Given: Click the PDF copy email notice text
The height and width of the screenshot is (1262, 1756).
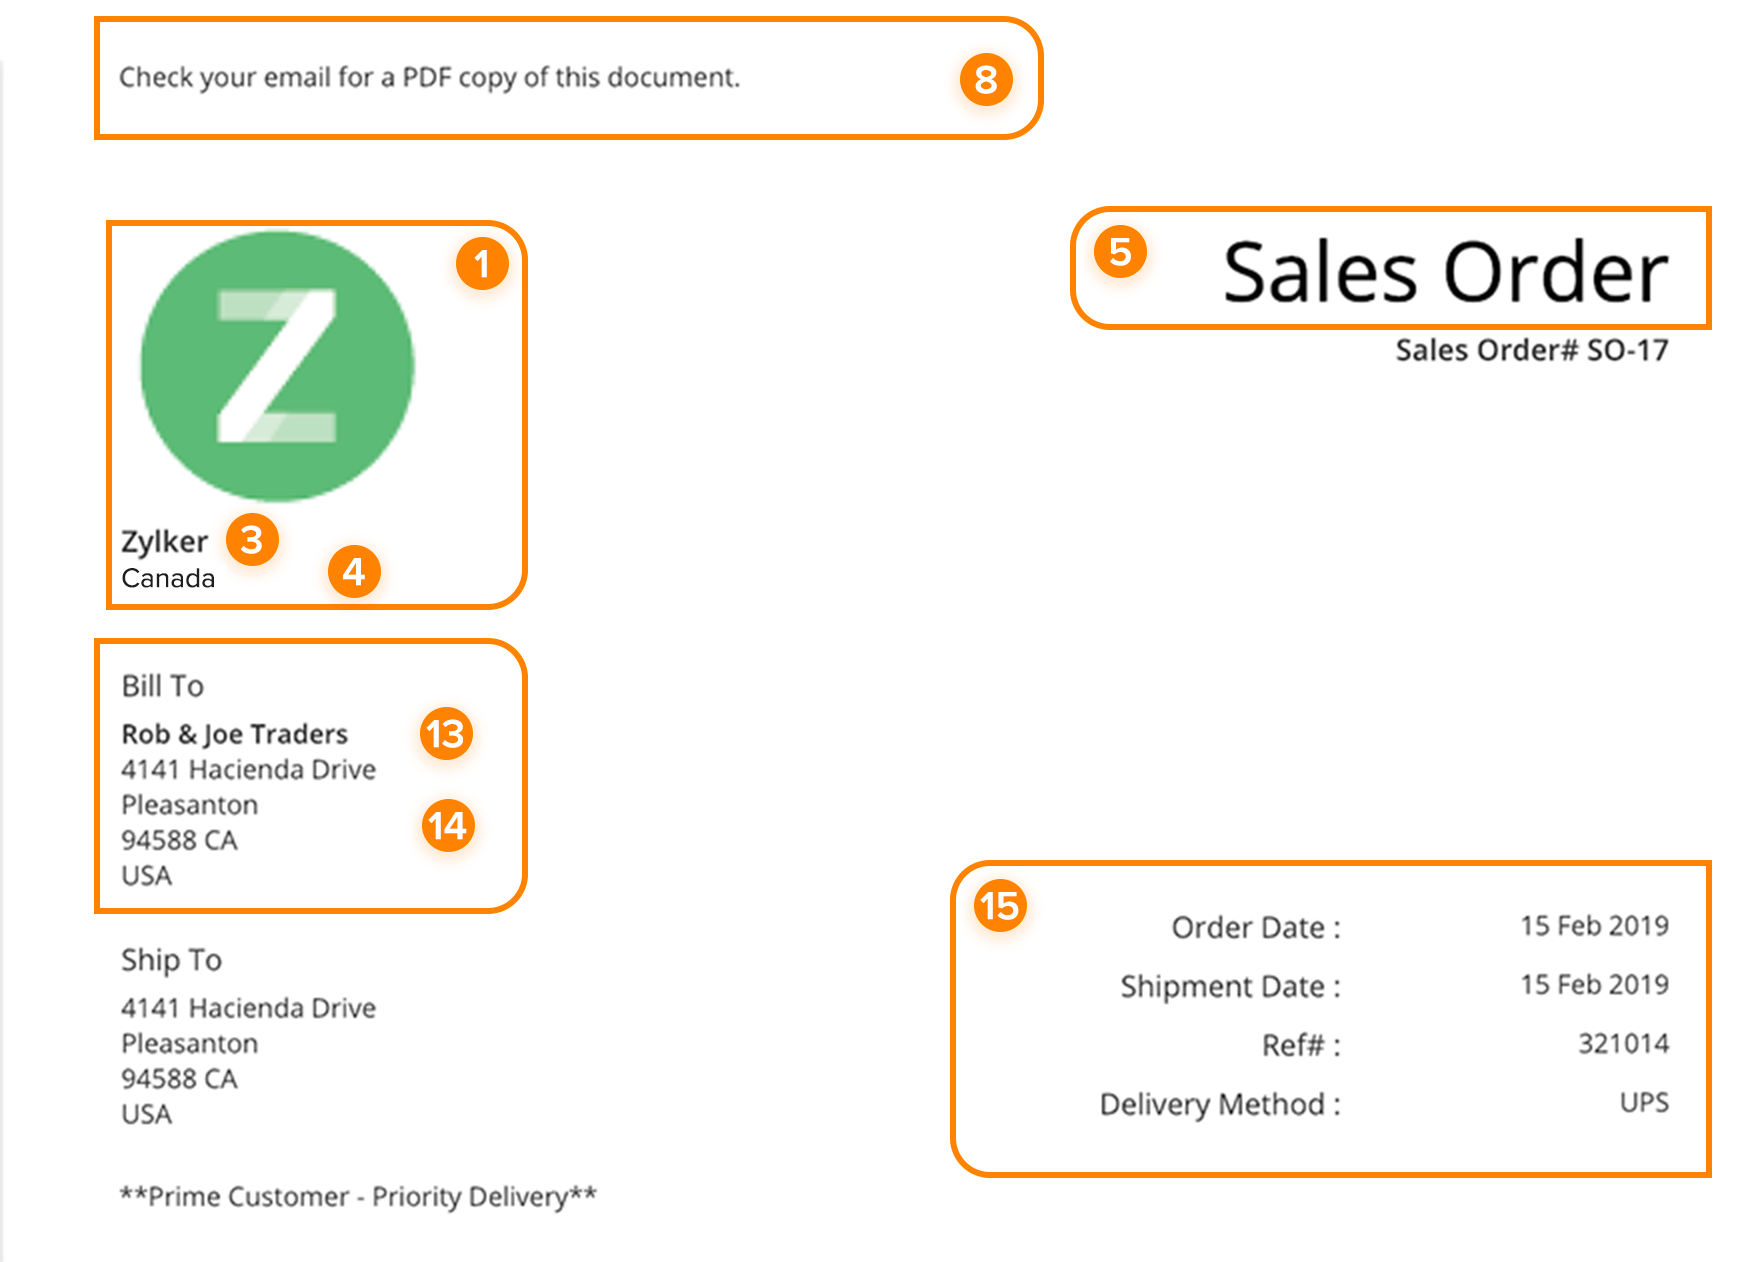Looking at the screenshot, I should (429, 78).
